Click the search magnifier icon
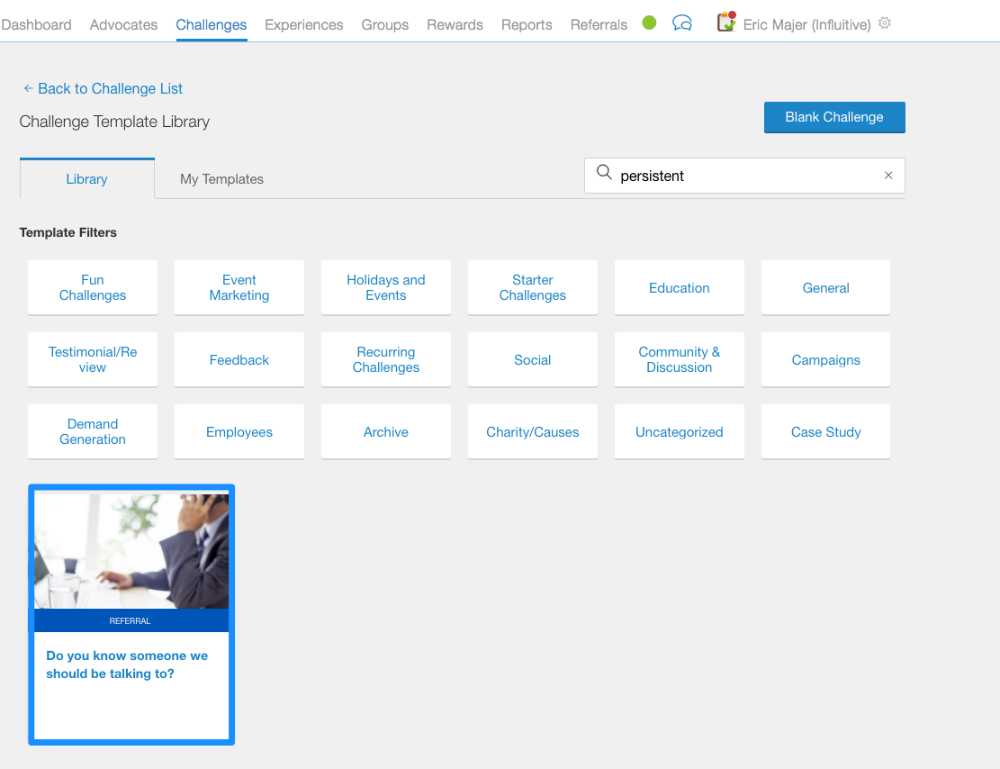The height and width of the screenshot is (769, 1000). (x=604, y=172)
